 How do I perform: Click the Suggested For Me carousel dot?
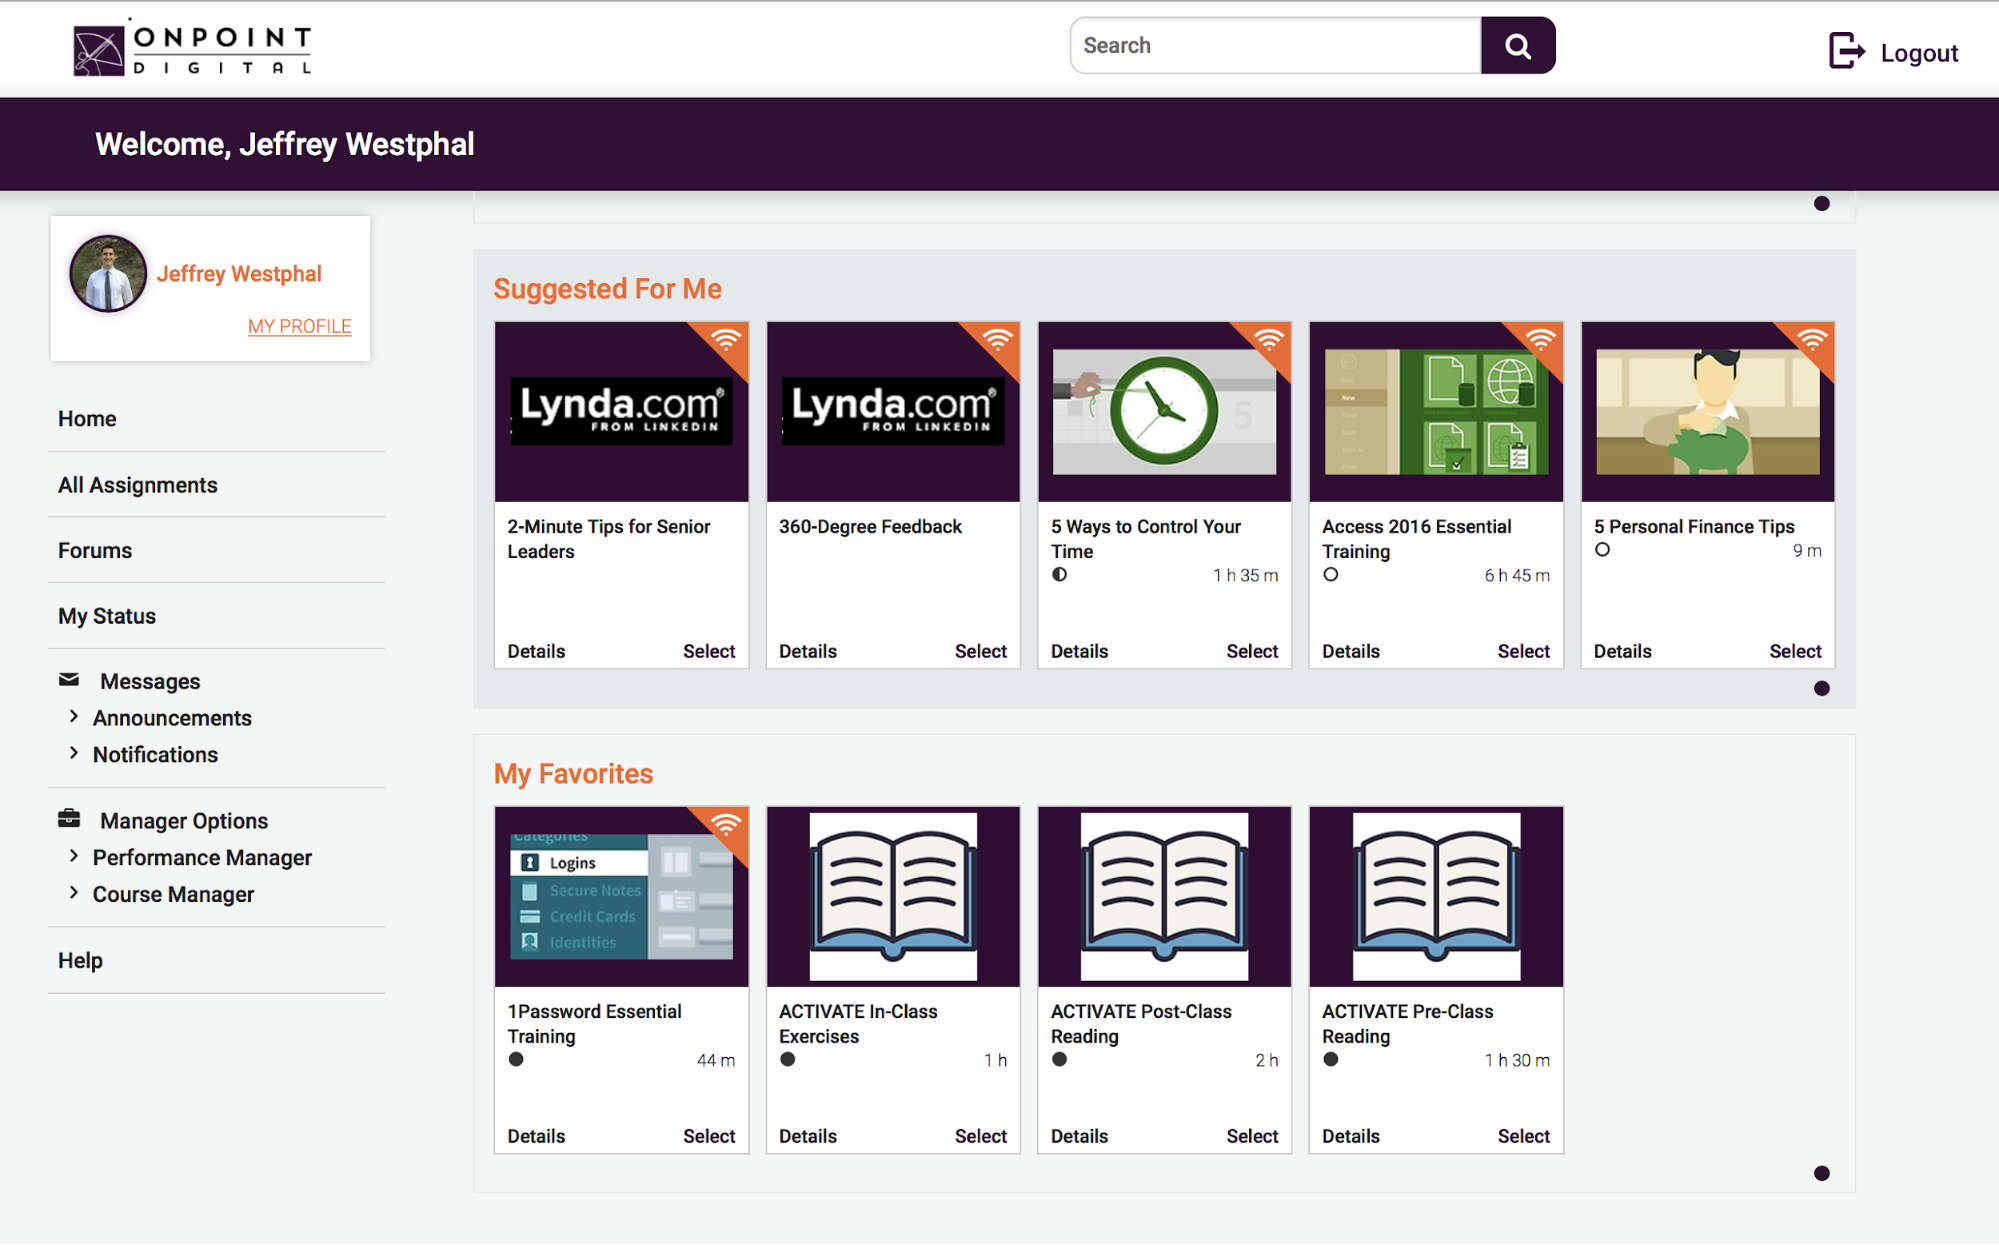1821,688
